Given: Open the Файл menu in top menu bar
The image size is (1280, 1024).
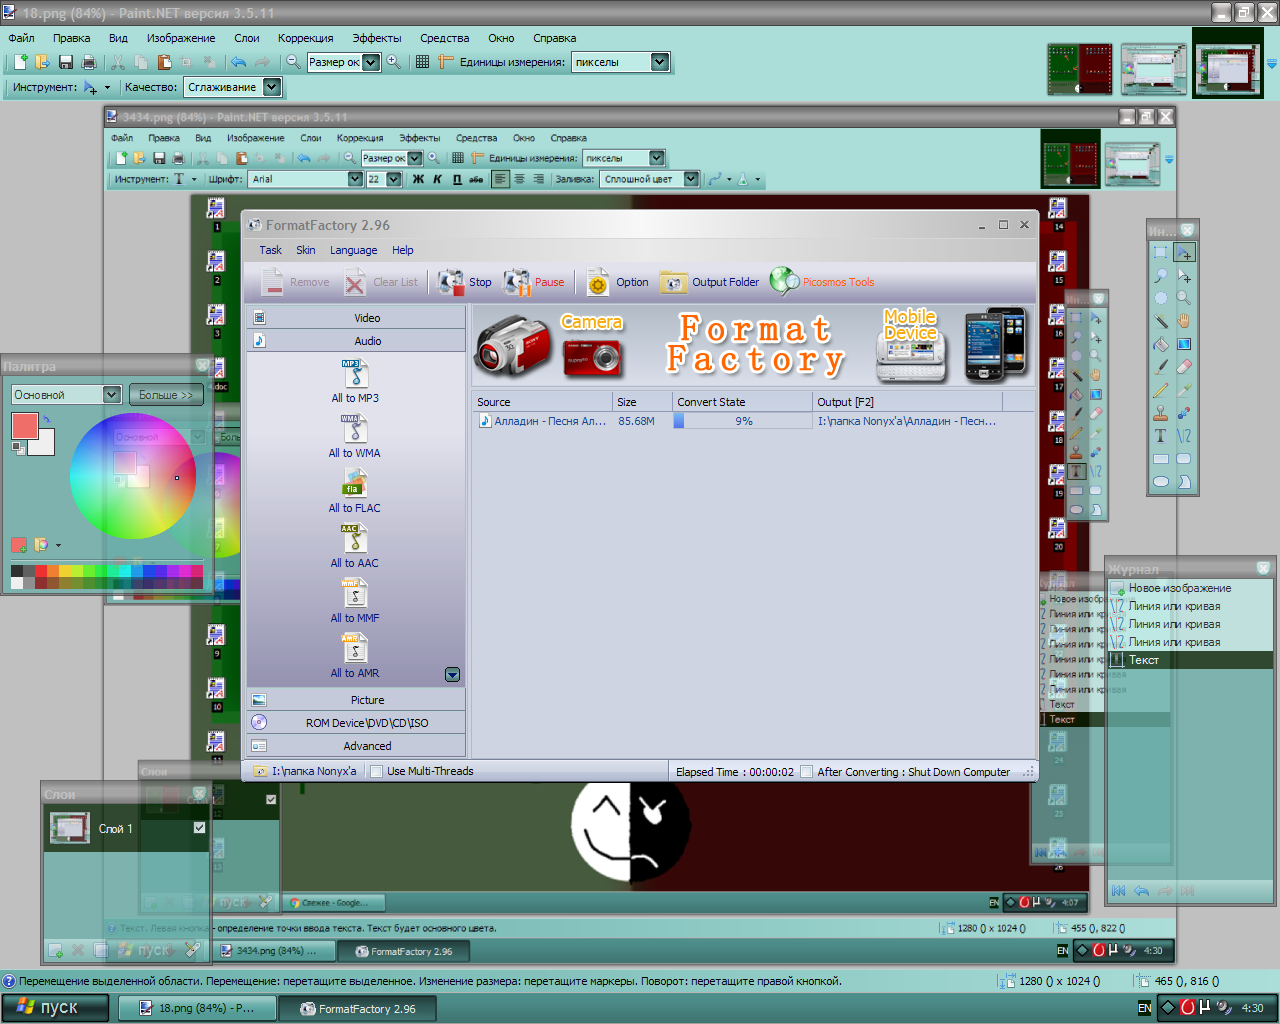Looking at the screenshot, I should [21, 38].
